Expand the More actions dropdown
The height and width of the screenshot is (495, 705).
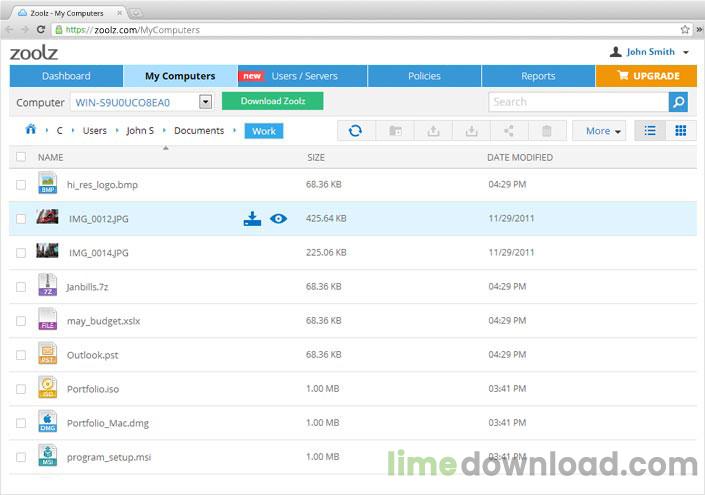[599, 131]
